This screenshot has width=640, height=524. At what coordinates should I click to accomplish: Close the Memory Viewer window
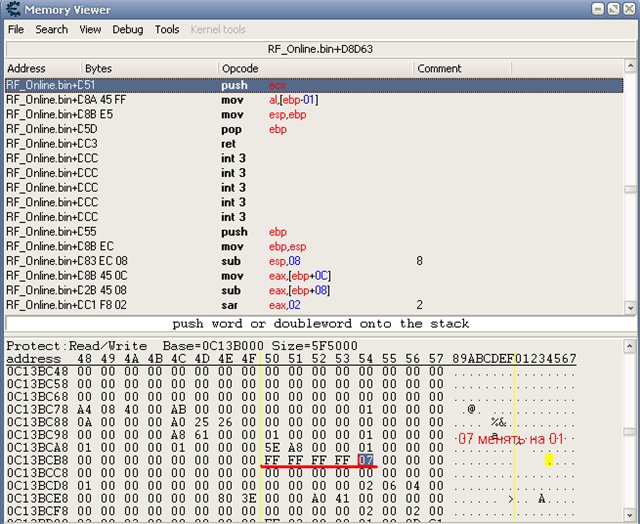coord(629,9)
